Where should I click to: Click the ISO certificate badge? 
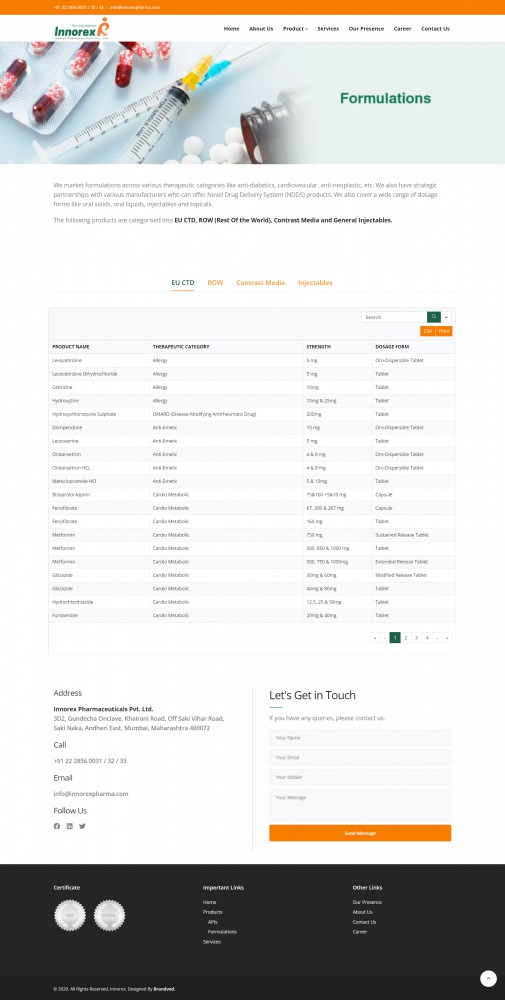click(x=70, y=915)
